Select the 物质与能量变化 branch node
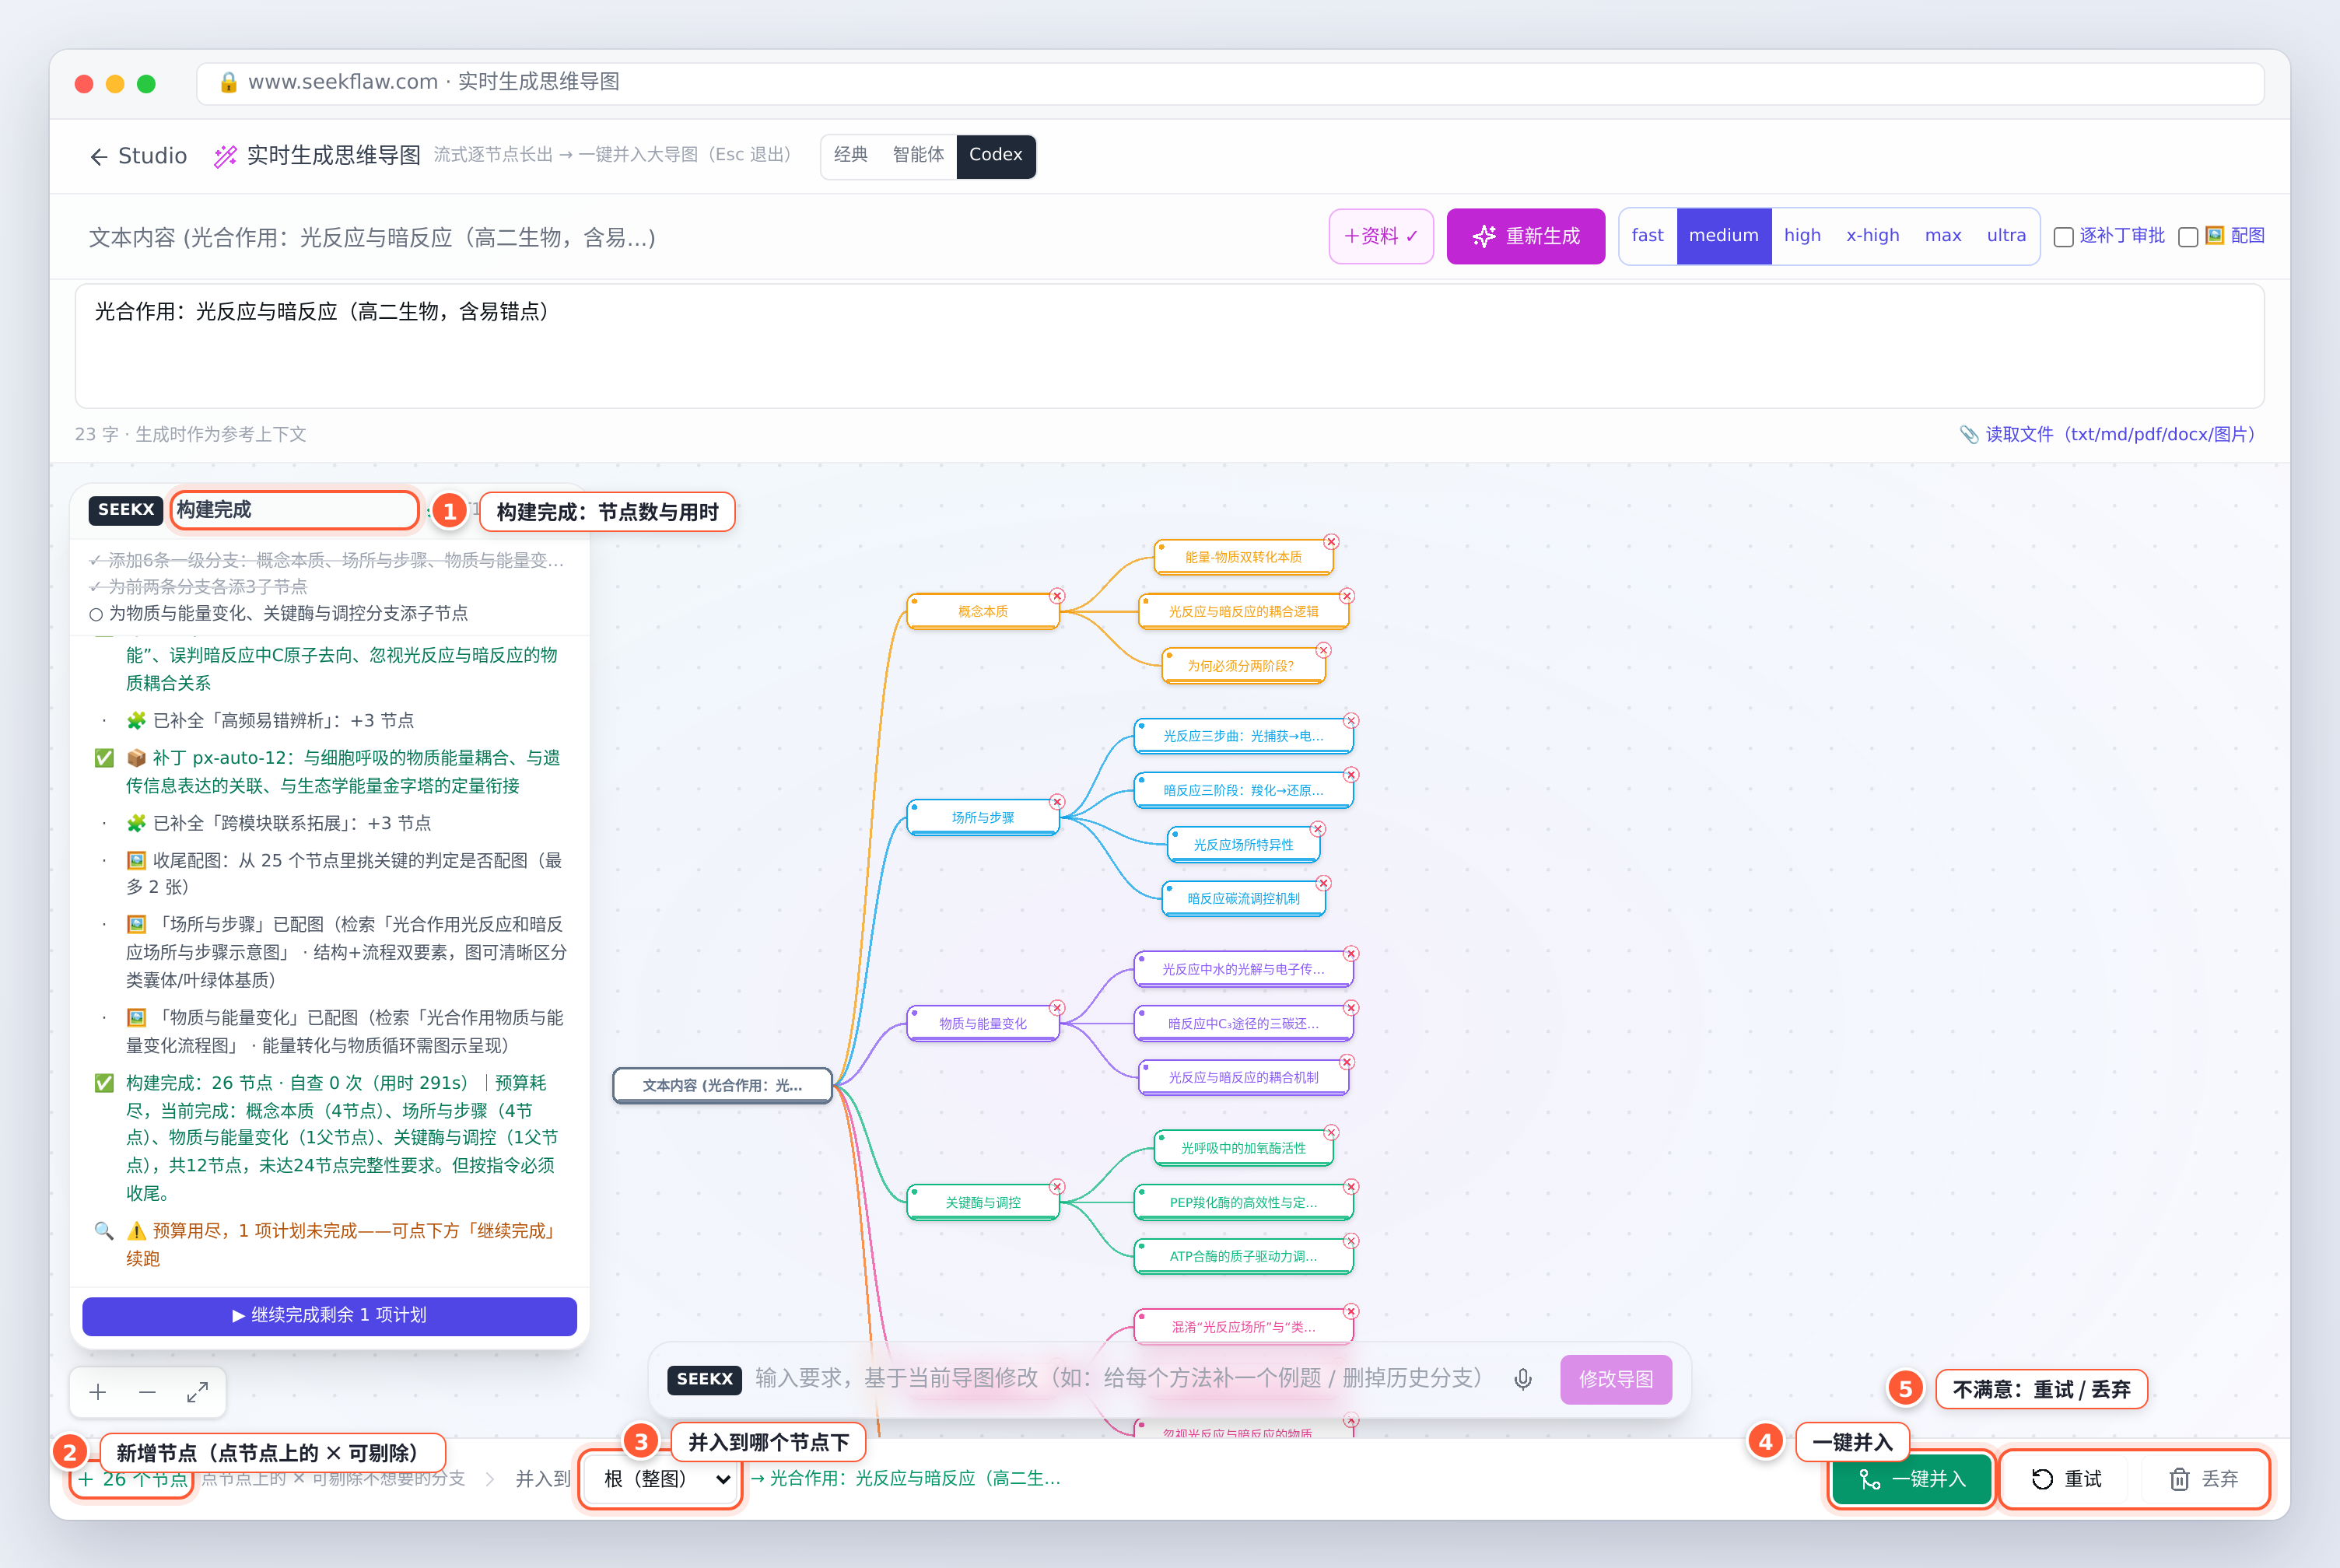The height and width of the screenshot is (1568, 2340). click(982, 1024)
